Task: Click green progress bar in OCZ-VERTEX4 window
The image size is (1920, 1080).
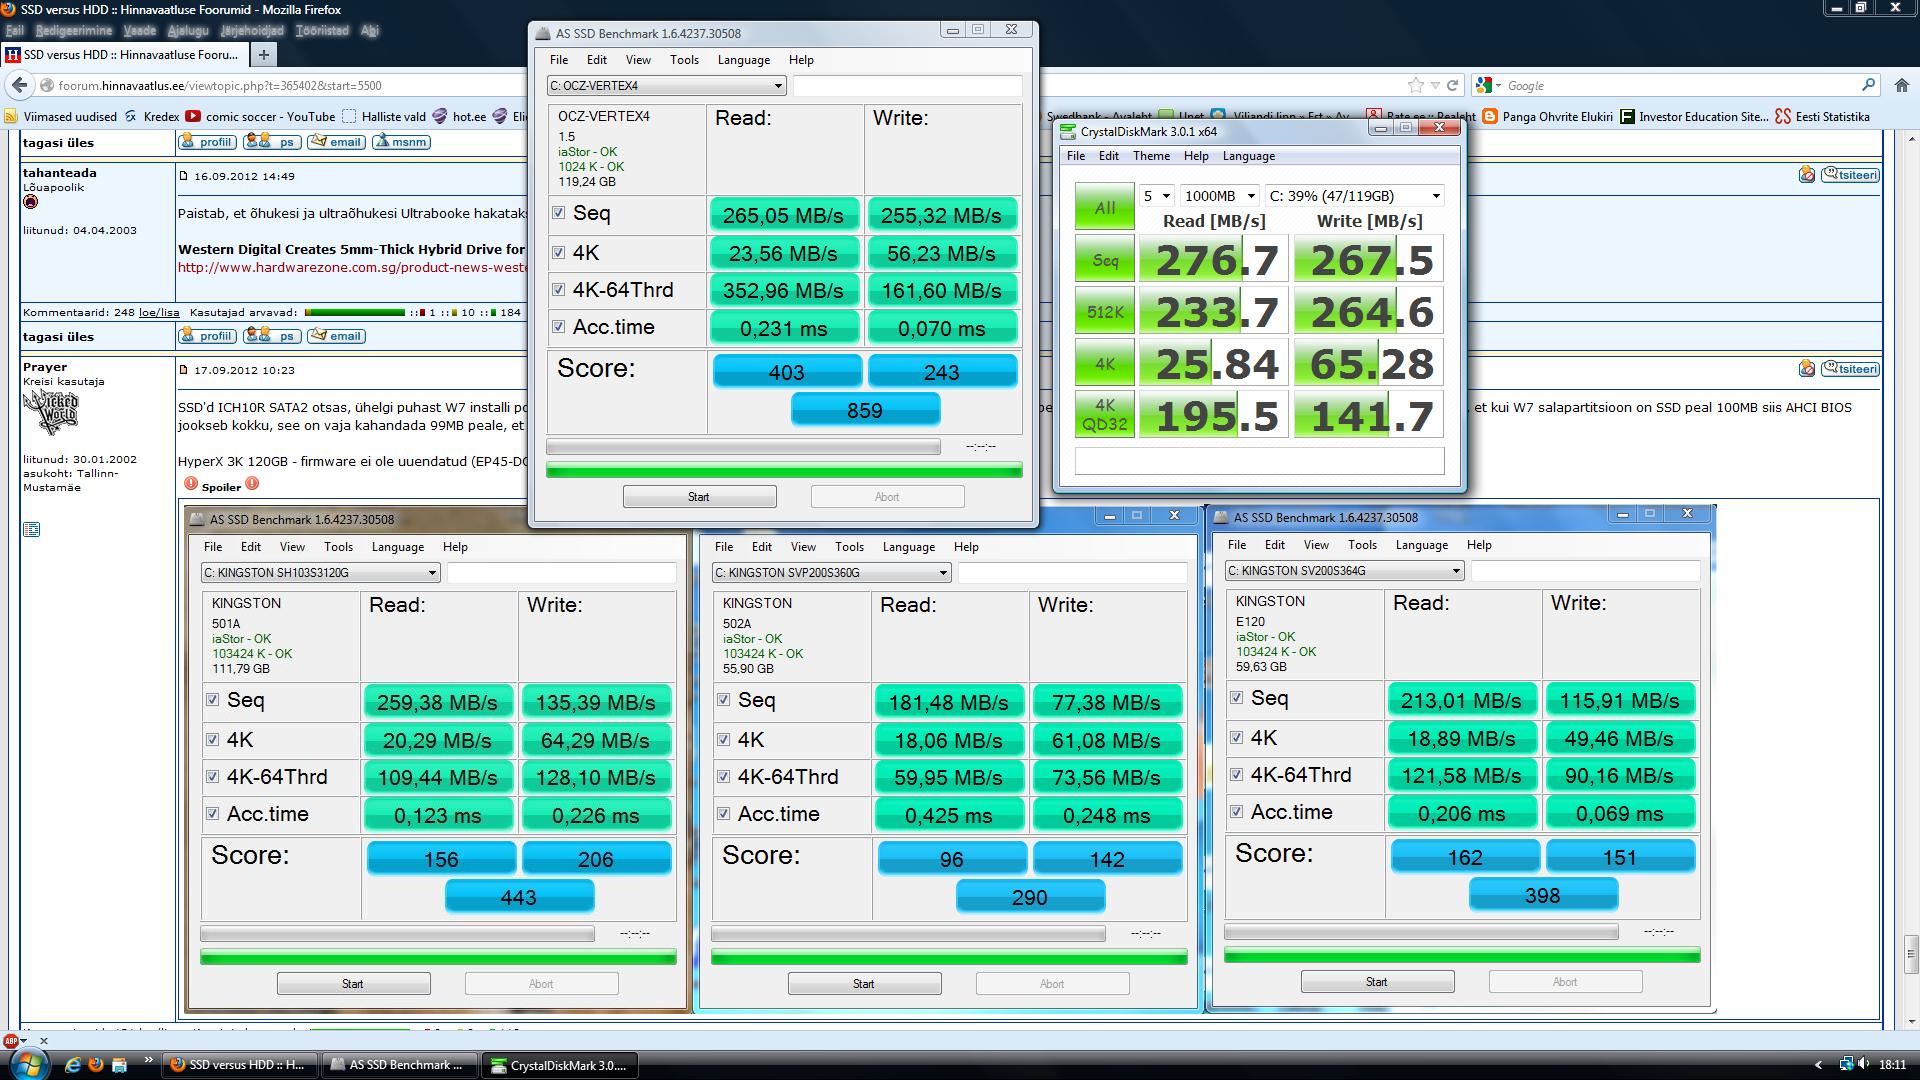Action: point(784,469)
